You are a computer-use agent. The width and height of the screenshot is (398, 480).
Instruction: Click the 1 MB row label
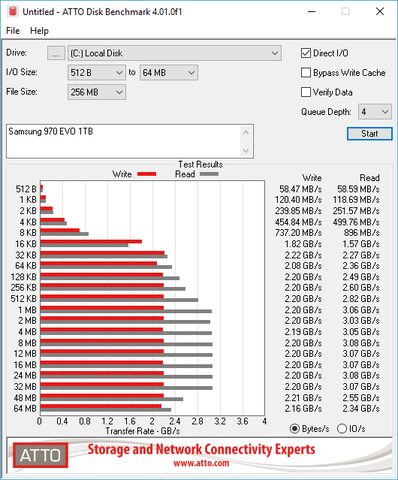point(27,310)
